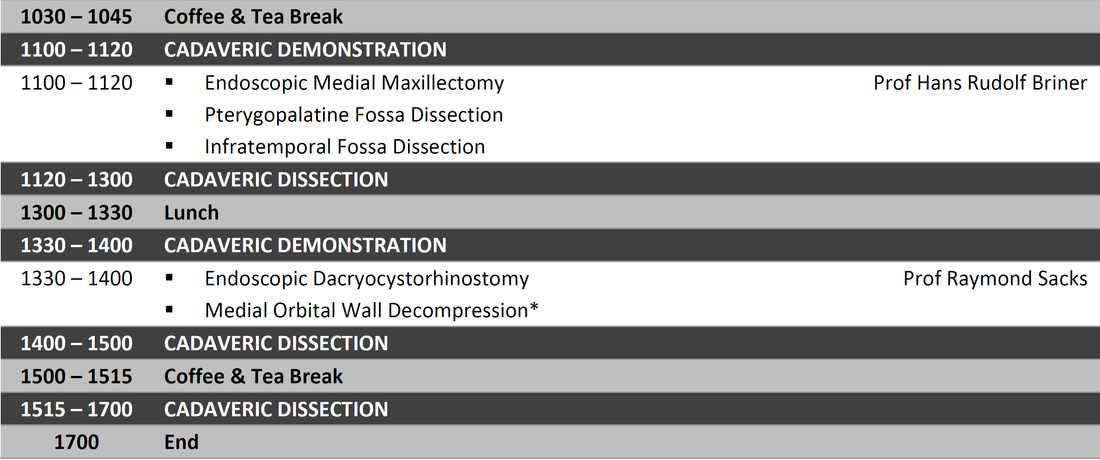Click the Lunch row
Viewport: 1100px width, 460px height.
[x=550, y=212]
